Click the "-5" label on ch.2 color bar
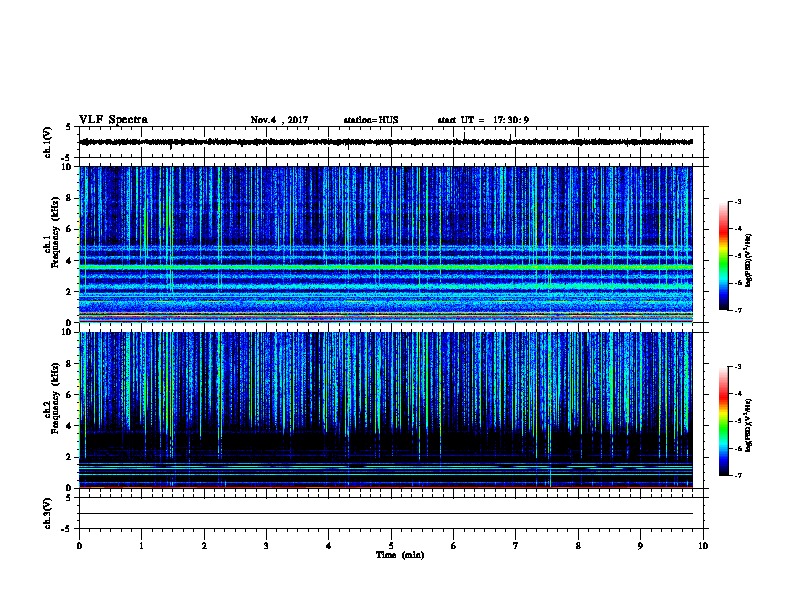The width and height of the screenshot is (792, 612). (737, 421)
